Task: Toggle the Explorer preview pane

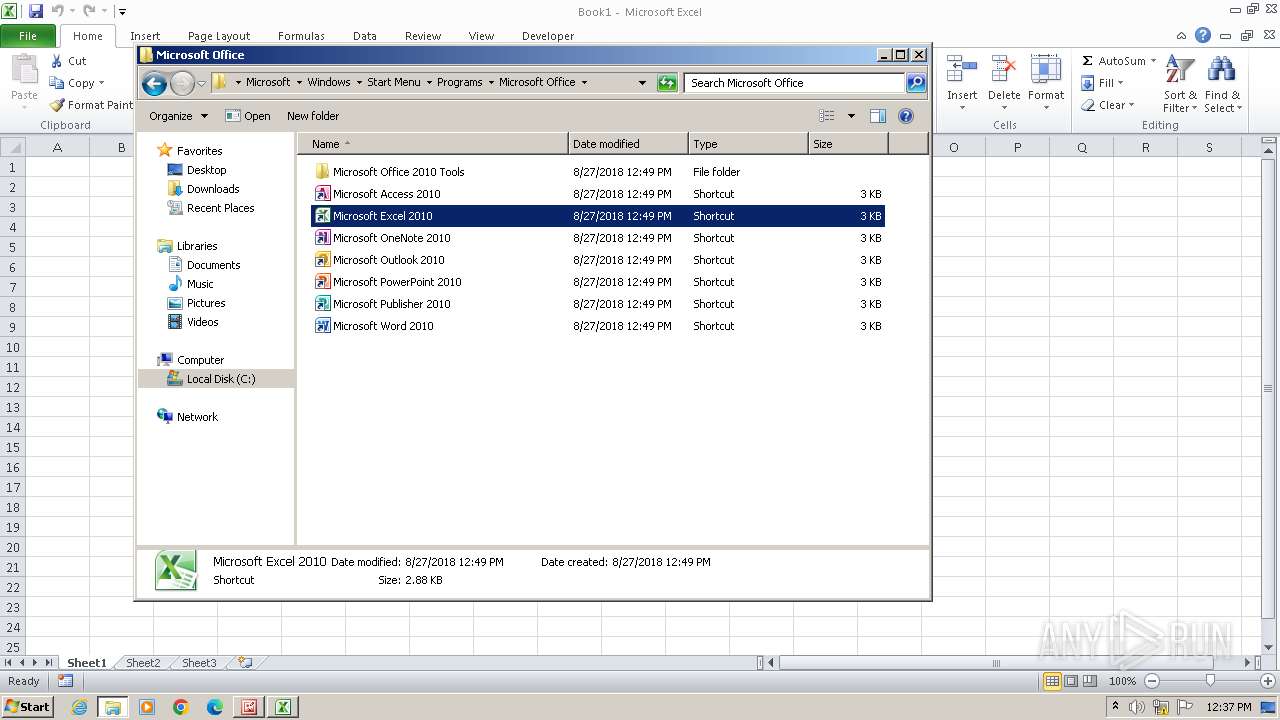Action: 877,116
